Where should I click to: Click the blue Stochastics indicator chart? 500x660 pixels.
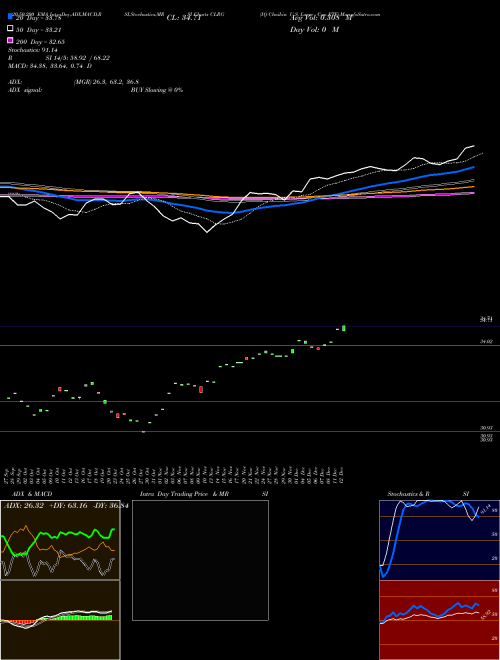(439, 540)
